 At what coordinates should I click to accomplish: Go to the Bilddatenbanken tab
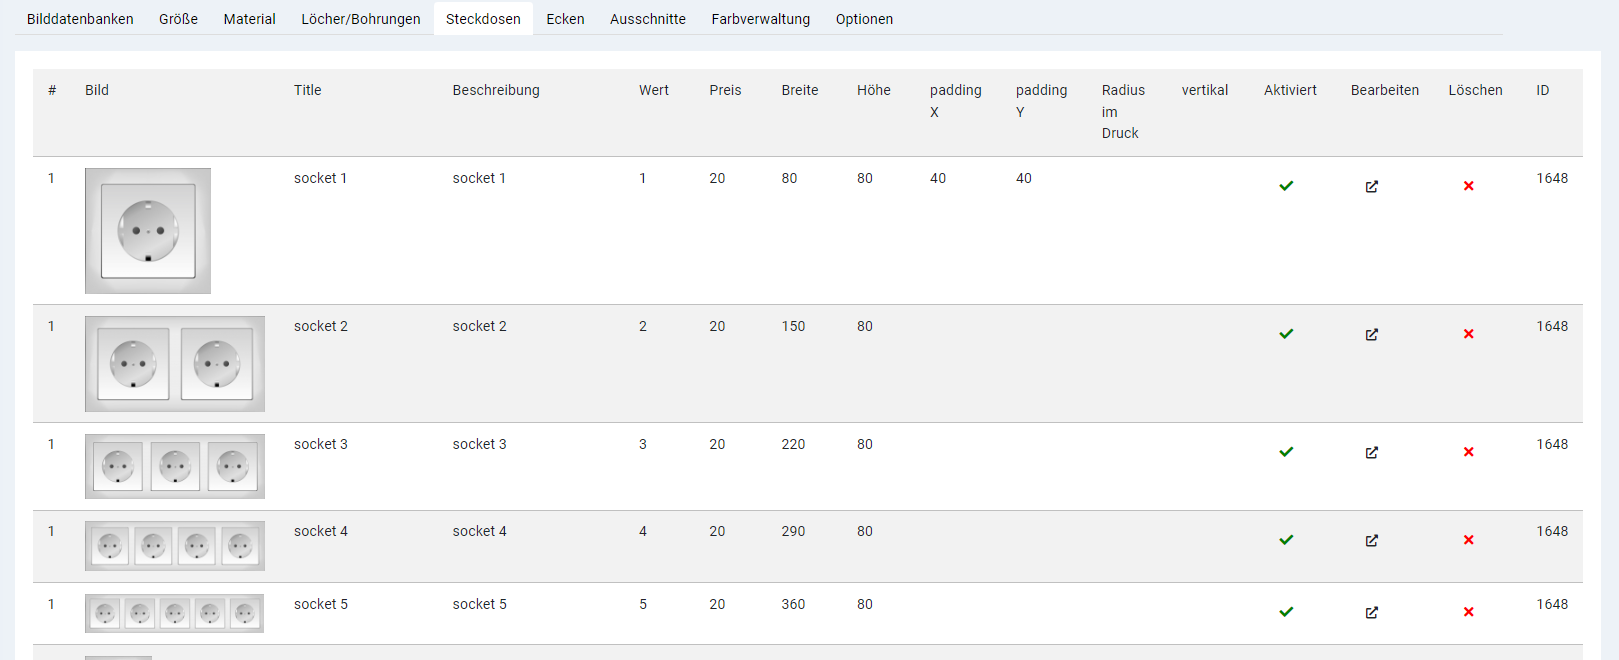(x=80, y=19)
